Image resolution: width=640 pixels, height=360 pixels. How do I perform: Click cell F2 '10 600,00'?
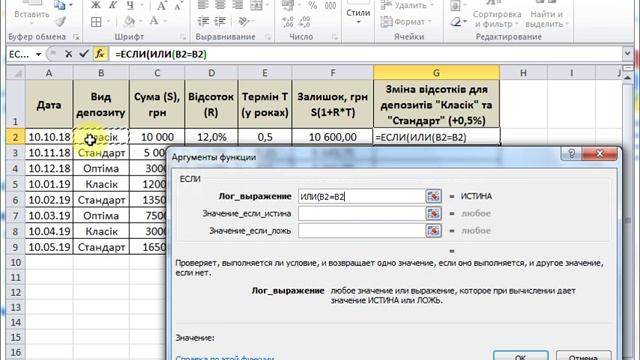coord(333,137)
